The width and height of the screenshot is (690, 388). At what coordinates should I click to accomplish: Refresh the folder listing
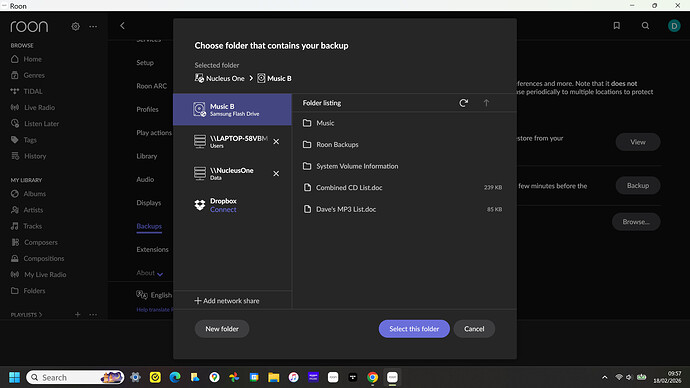(x=463, y=103)
